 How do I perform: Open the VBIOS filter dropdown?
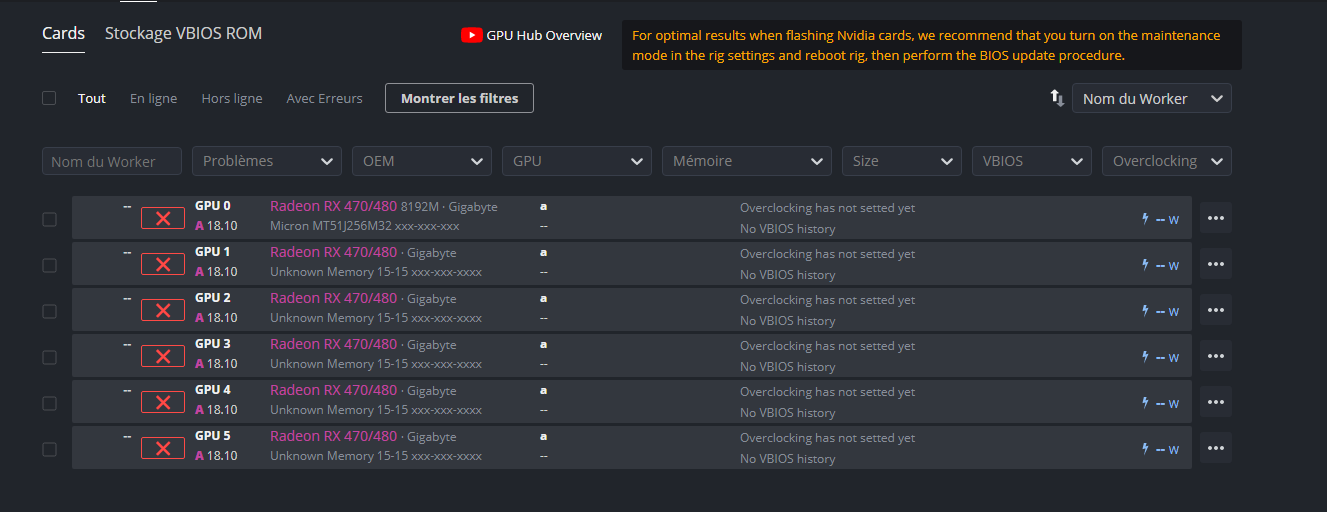click(1031, 161)
